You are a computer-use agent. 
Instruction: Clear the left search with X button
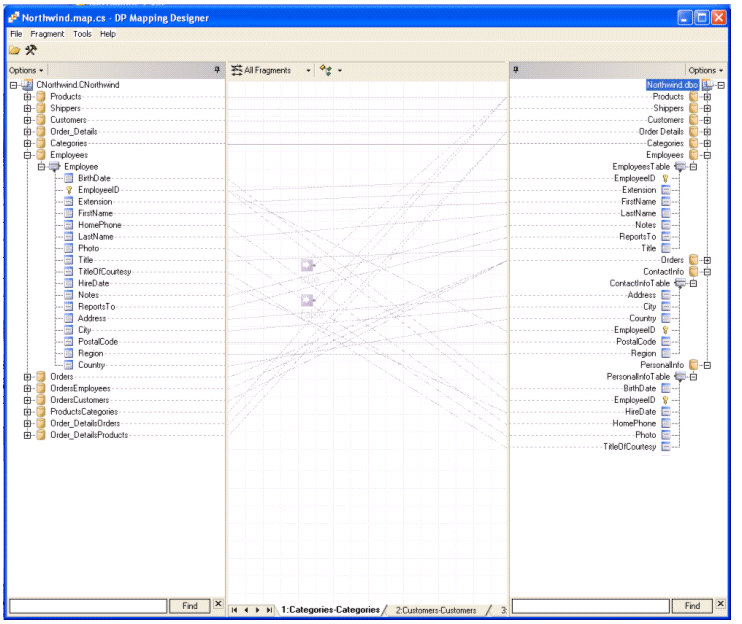pyautogui.click(x=218, y=604)
